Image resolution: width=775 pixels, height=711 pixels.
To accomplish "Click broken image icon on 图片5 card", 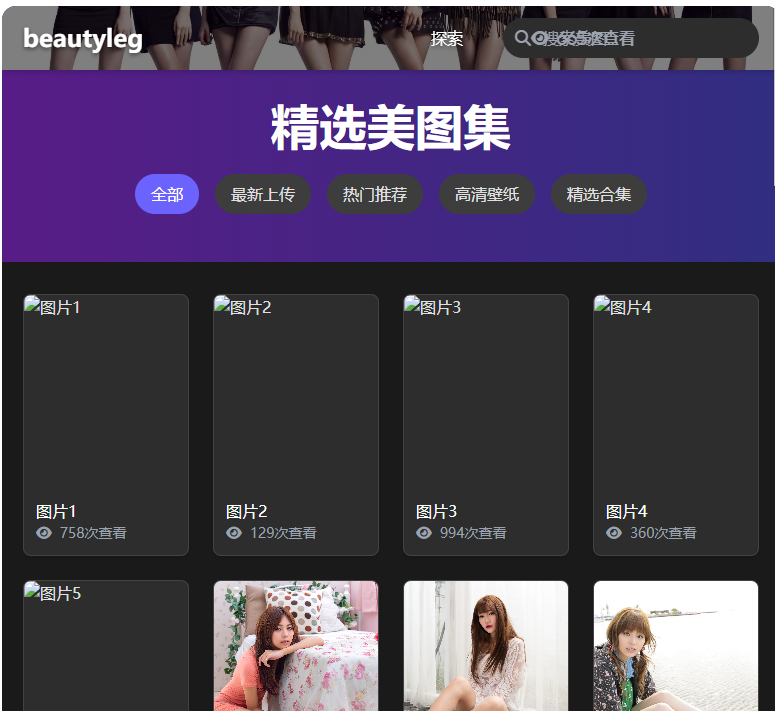I will pos(32,589).
